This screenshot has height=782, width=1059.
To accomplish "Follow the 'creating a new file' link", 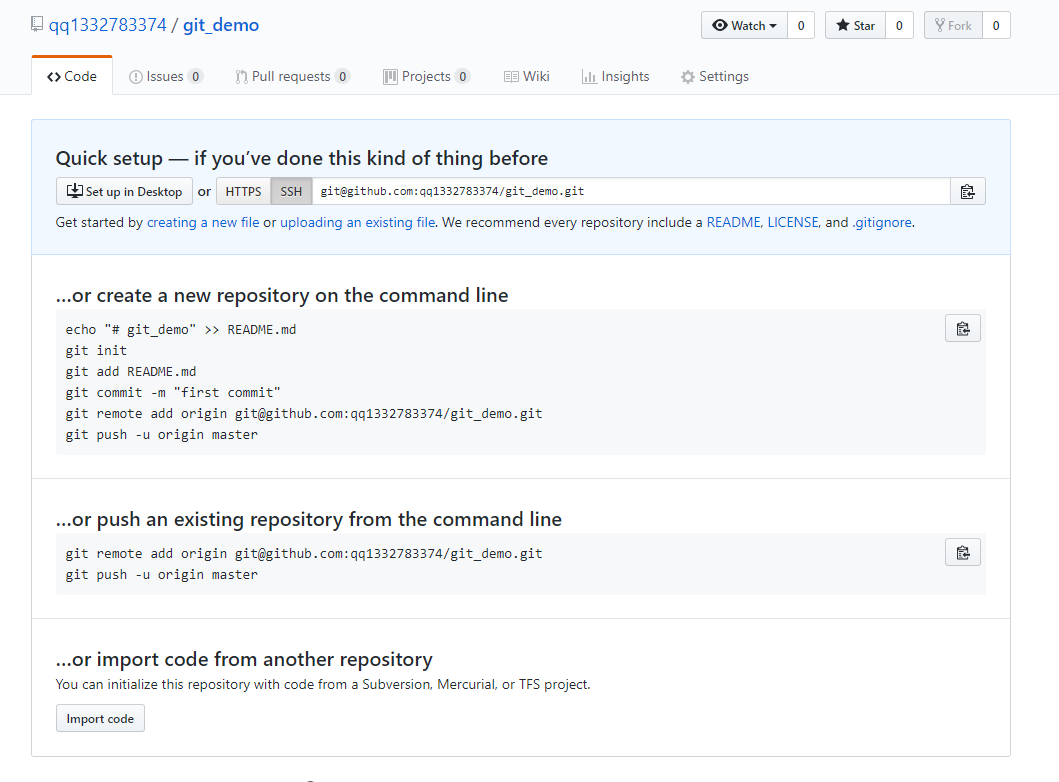I will 203,223.
